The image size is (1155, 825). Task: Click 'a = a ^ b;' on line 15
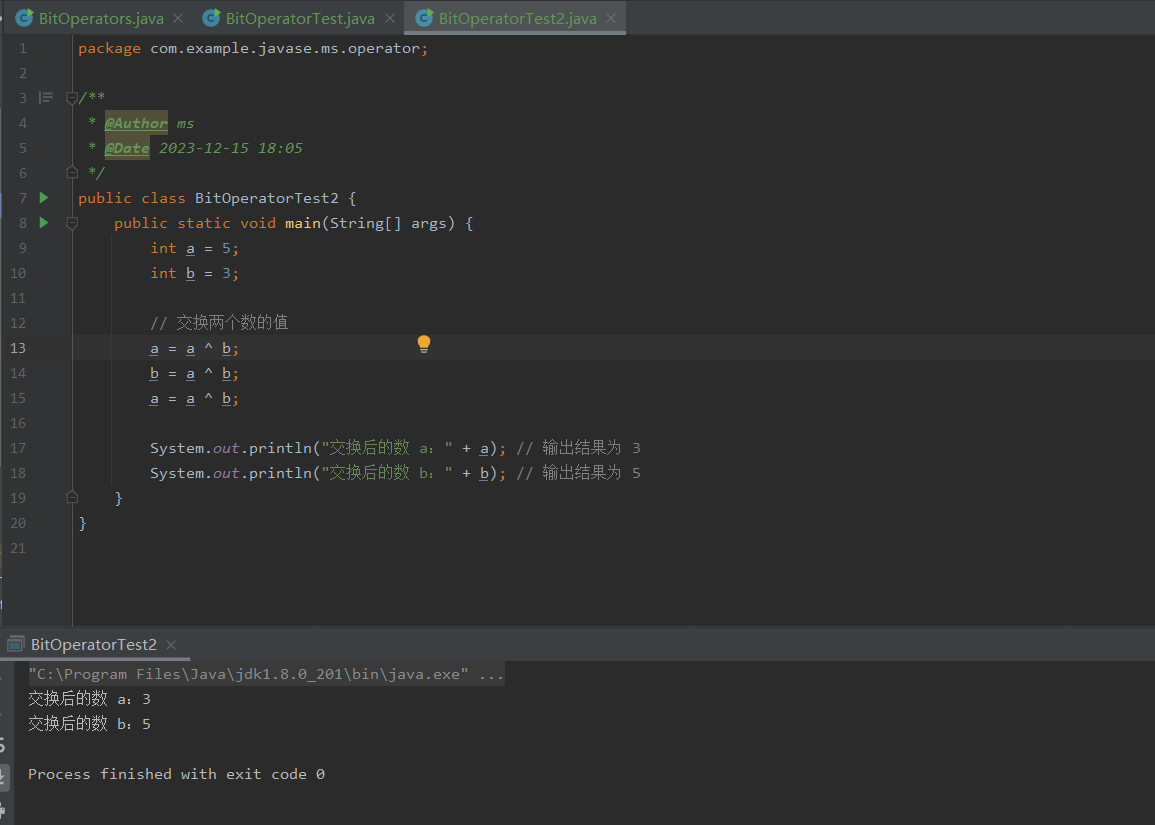[x=194, y=399]
